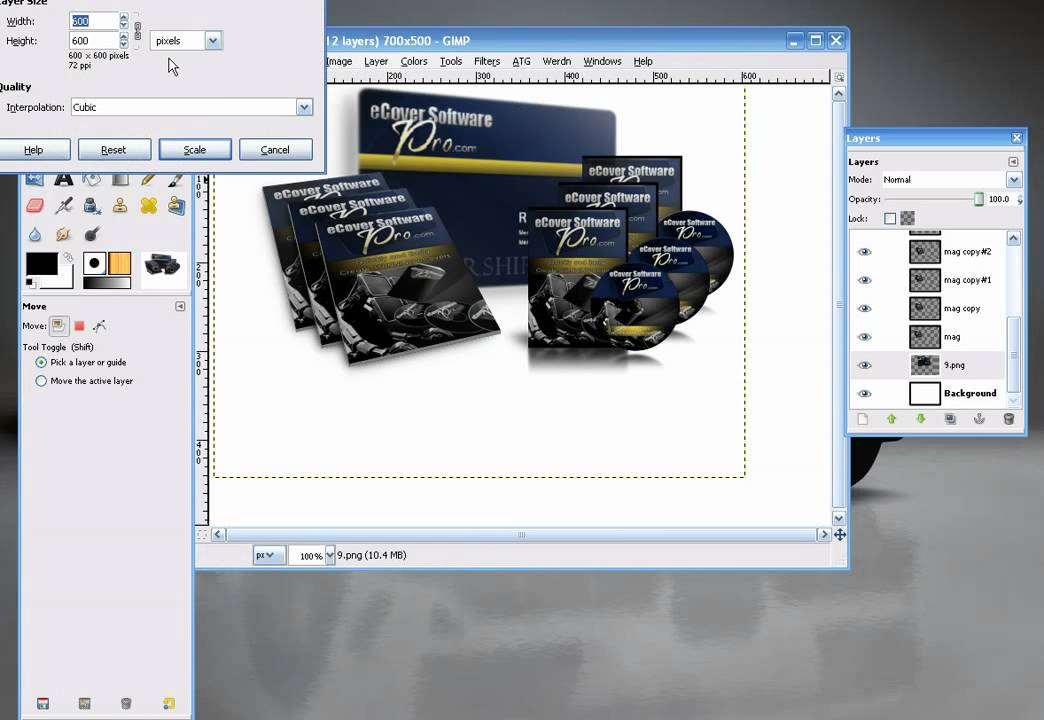Click the Help button in scale dialog
The image size is (1044, 720).
tap(33, 150)
